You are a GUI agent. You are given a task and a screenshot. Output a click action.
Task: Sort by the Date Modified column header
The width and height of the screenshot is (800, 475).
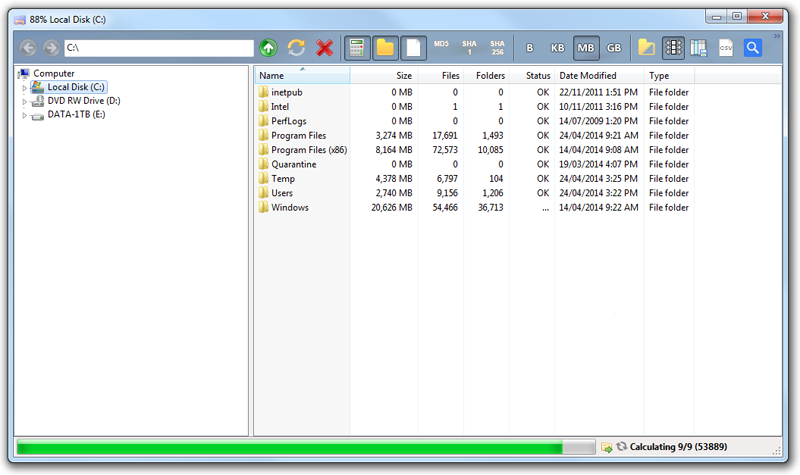click(x=598, y=76)
